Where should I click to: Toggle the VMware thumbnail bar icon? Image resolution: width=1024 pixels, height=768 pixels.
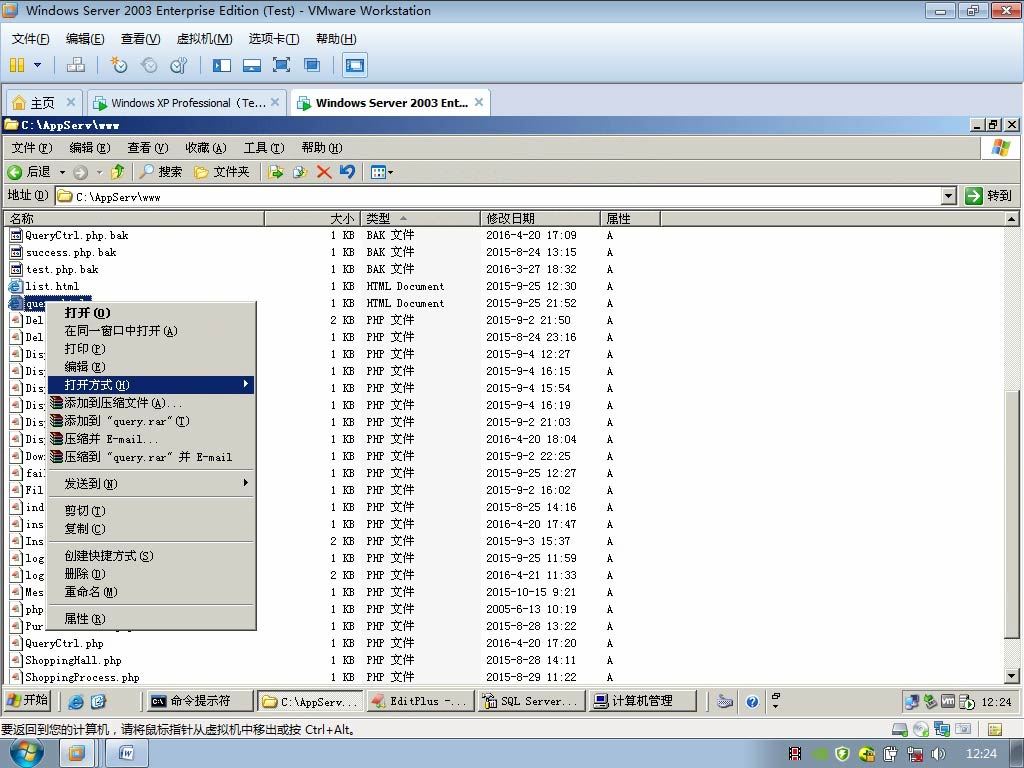(x=251, y=65)
